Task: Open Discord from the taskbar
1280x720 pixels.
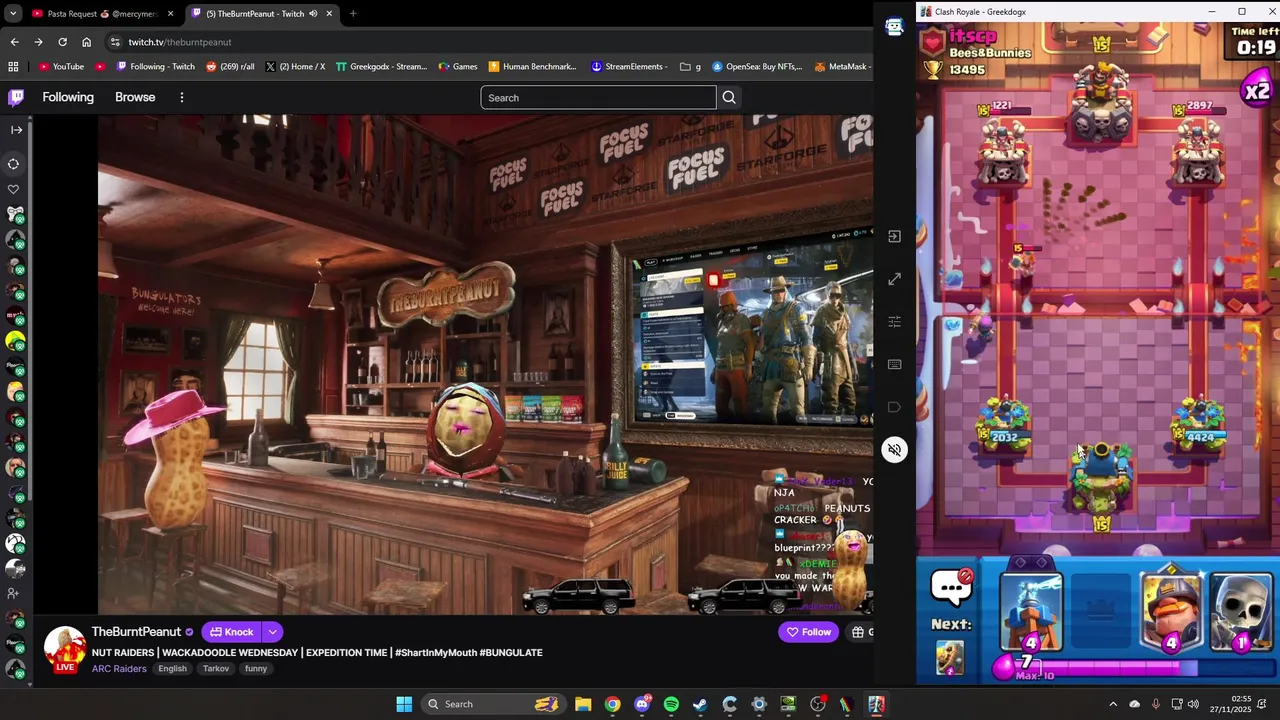Action: (642, 704)
